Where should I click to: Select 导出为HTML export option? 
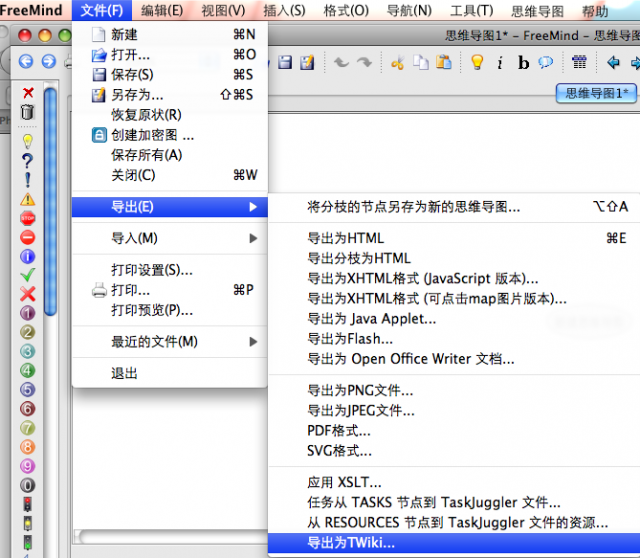coord(454,238)
